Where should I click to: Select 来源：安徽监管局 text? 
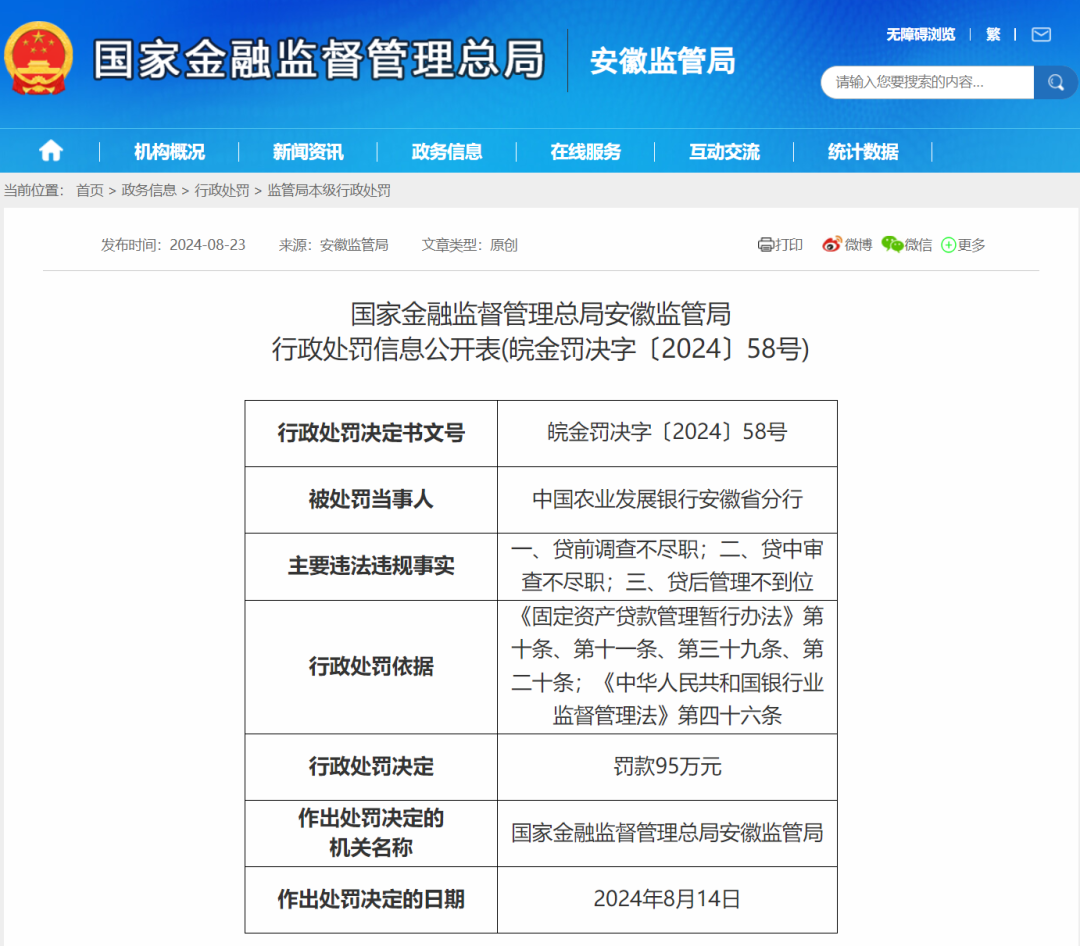click(333, 245)
